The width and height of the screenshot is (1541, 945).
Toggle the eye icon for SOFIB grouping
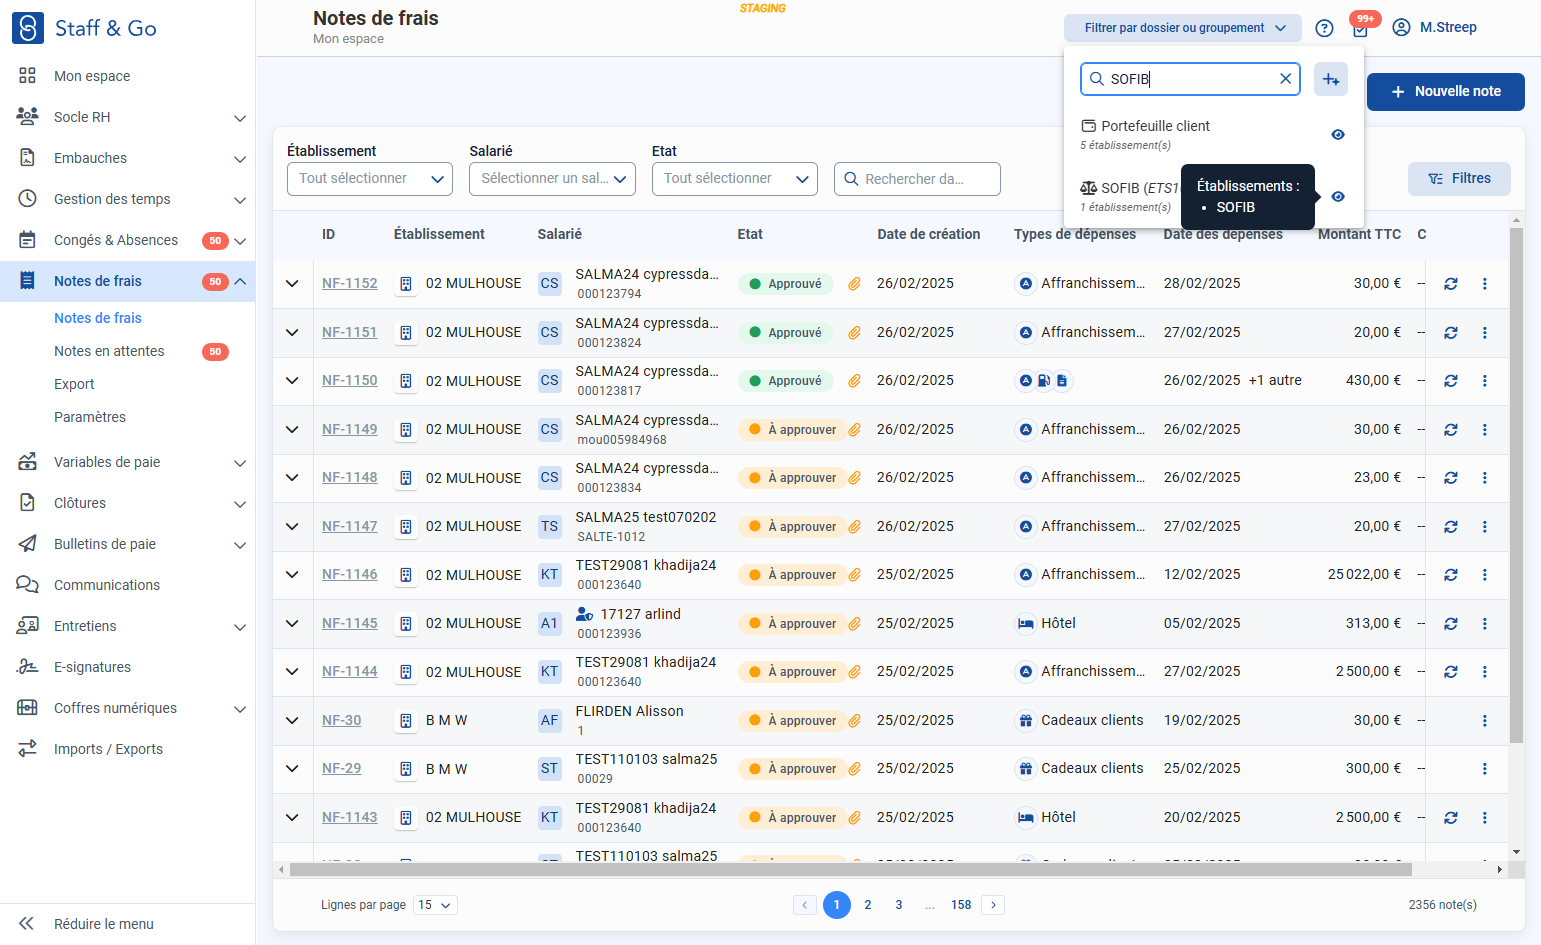pyautogui.click(x=1338, y=197)
